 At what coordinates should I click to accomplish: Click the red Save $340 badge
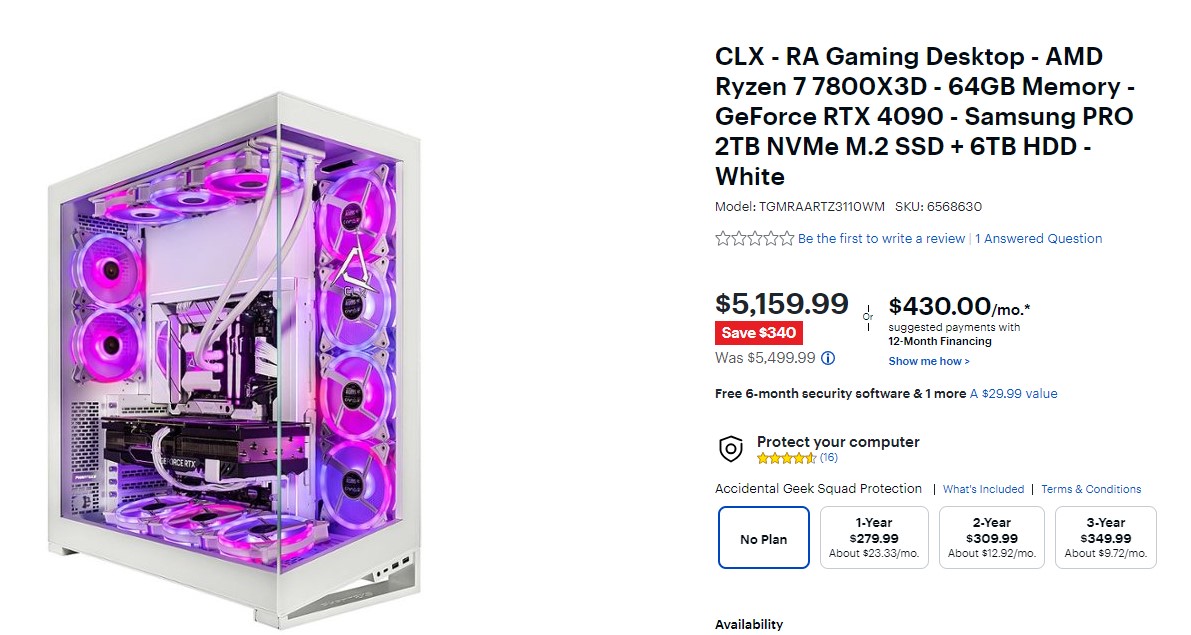pos(759,333)
